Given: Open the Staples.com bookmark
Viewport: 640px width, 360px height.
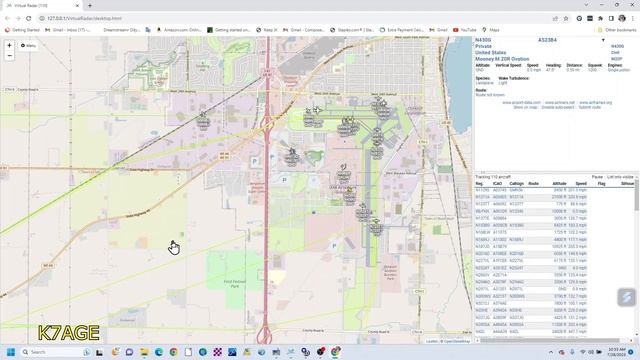Looking at the screenshot, I should tap(352, 30).
